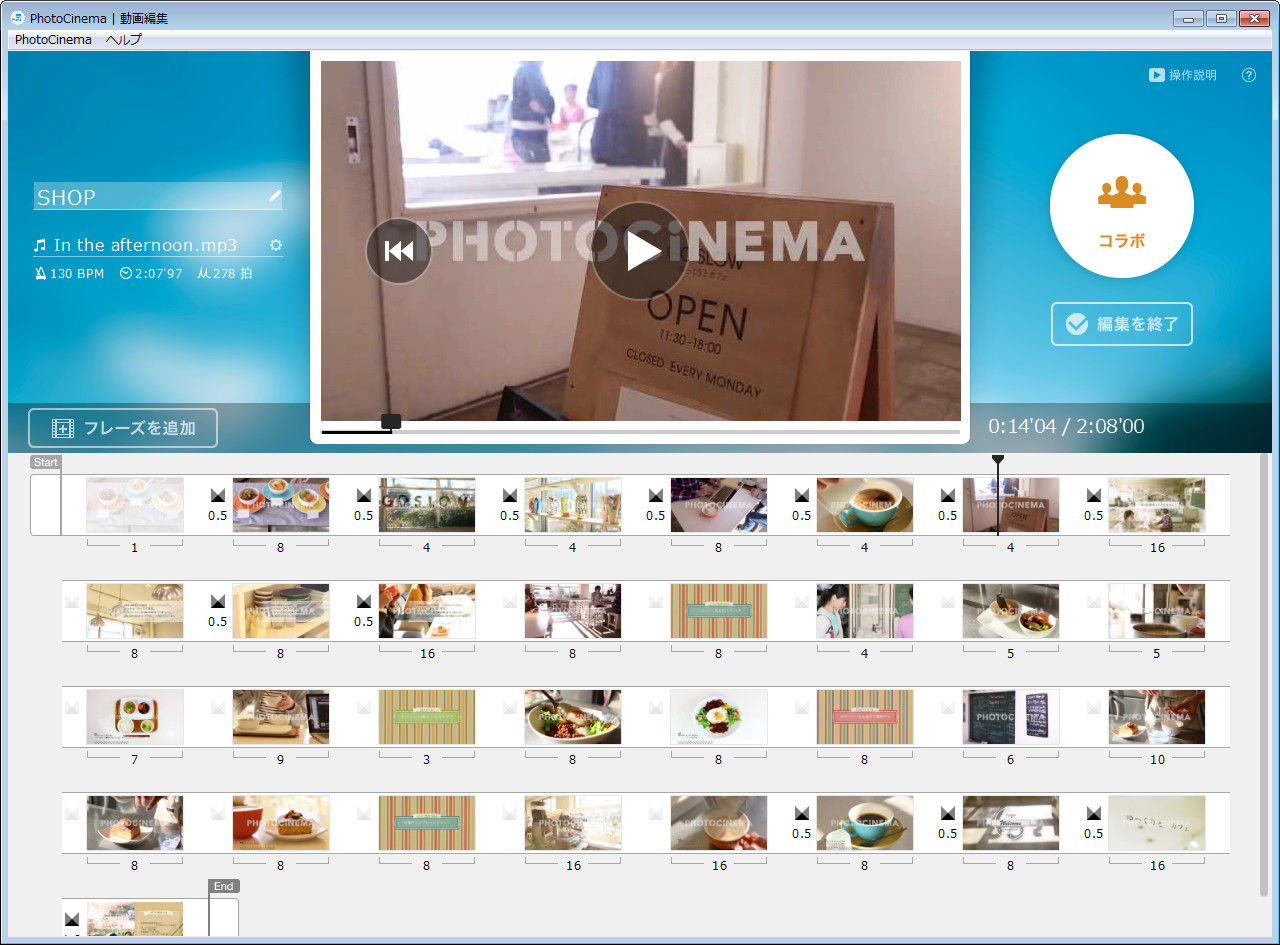
Task: Click the 278 拍 beat count
Action: click(225, 273)
